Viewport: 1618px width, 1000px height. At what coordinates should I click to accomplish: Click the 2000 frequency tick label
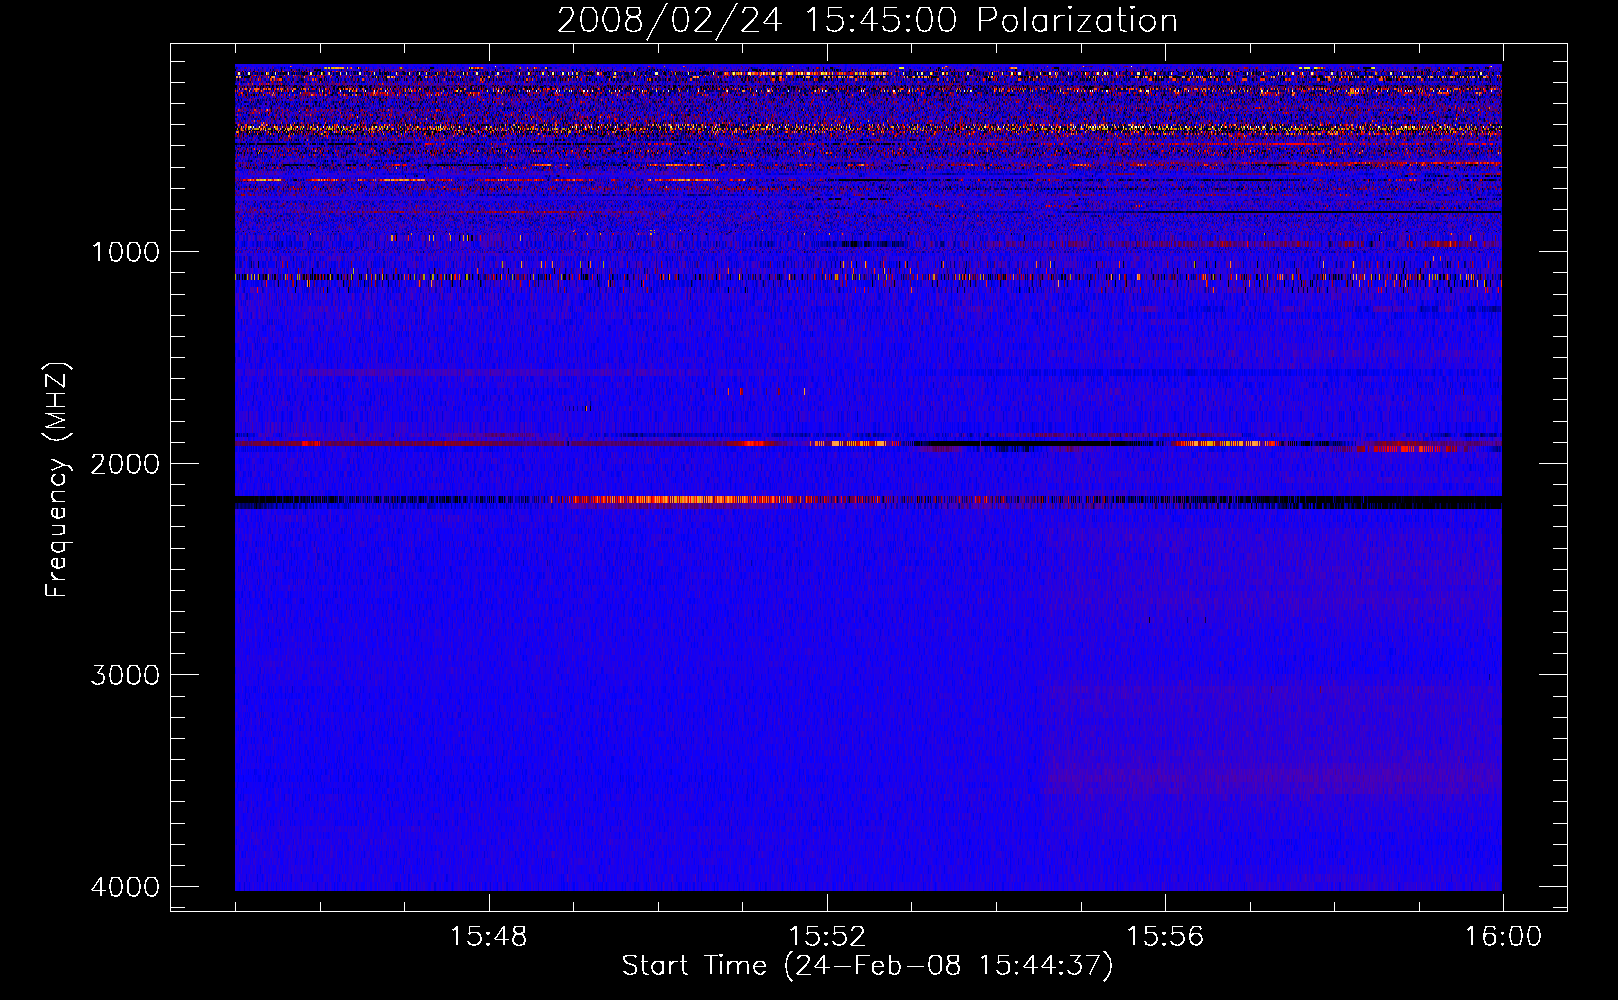(x=125, y=463)
